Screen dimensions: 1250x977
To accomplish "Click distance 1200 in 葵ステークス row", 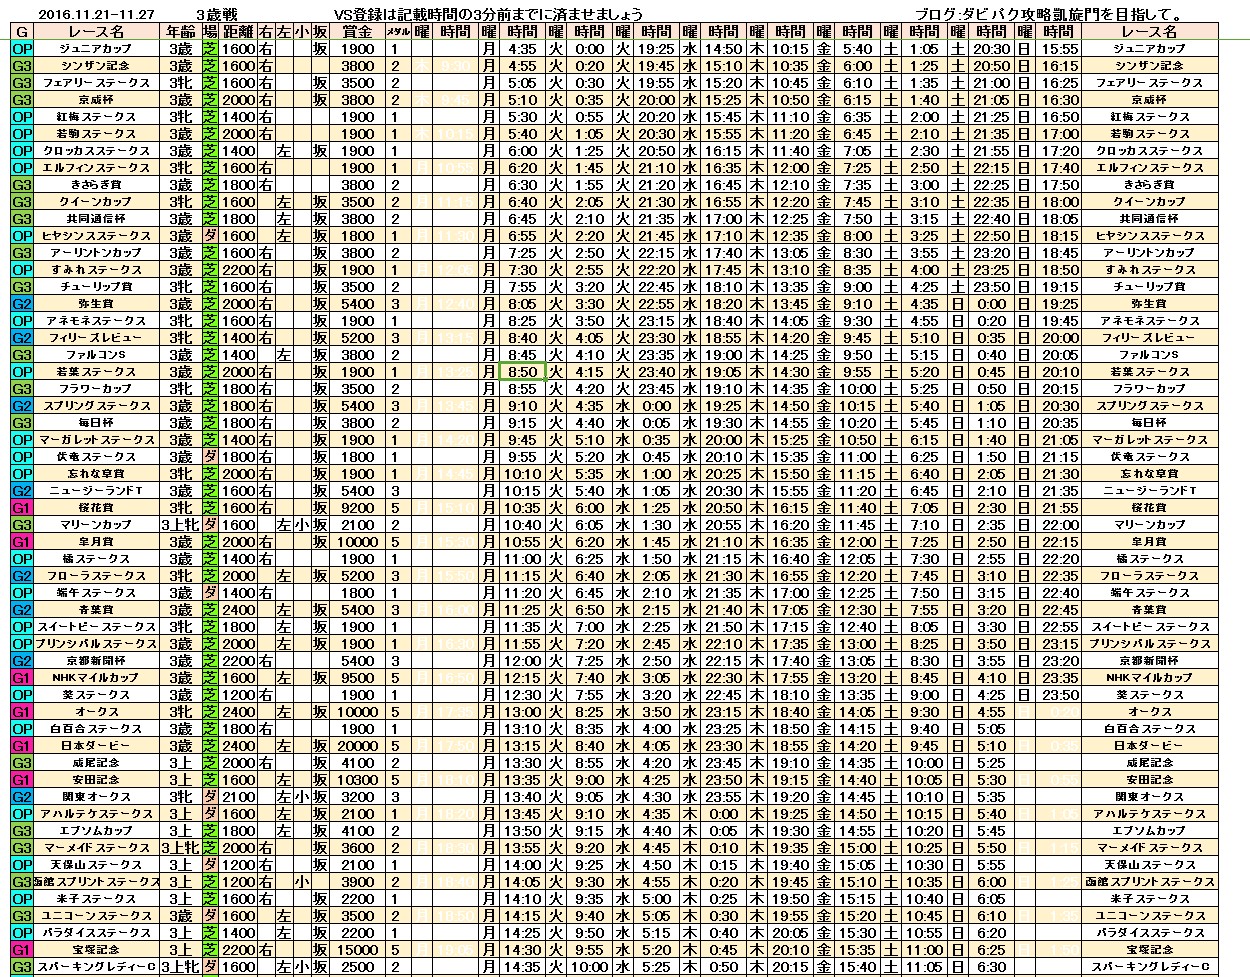I will (238, 695).
